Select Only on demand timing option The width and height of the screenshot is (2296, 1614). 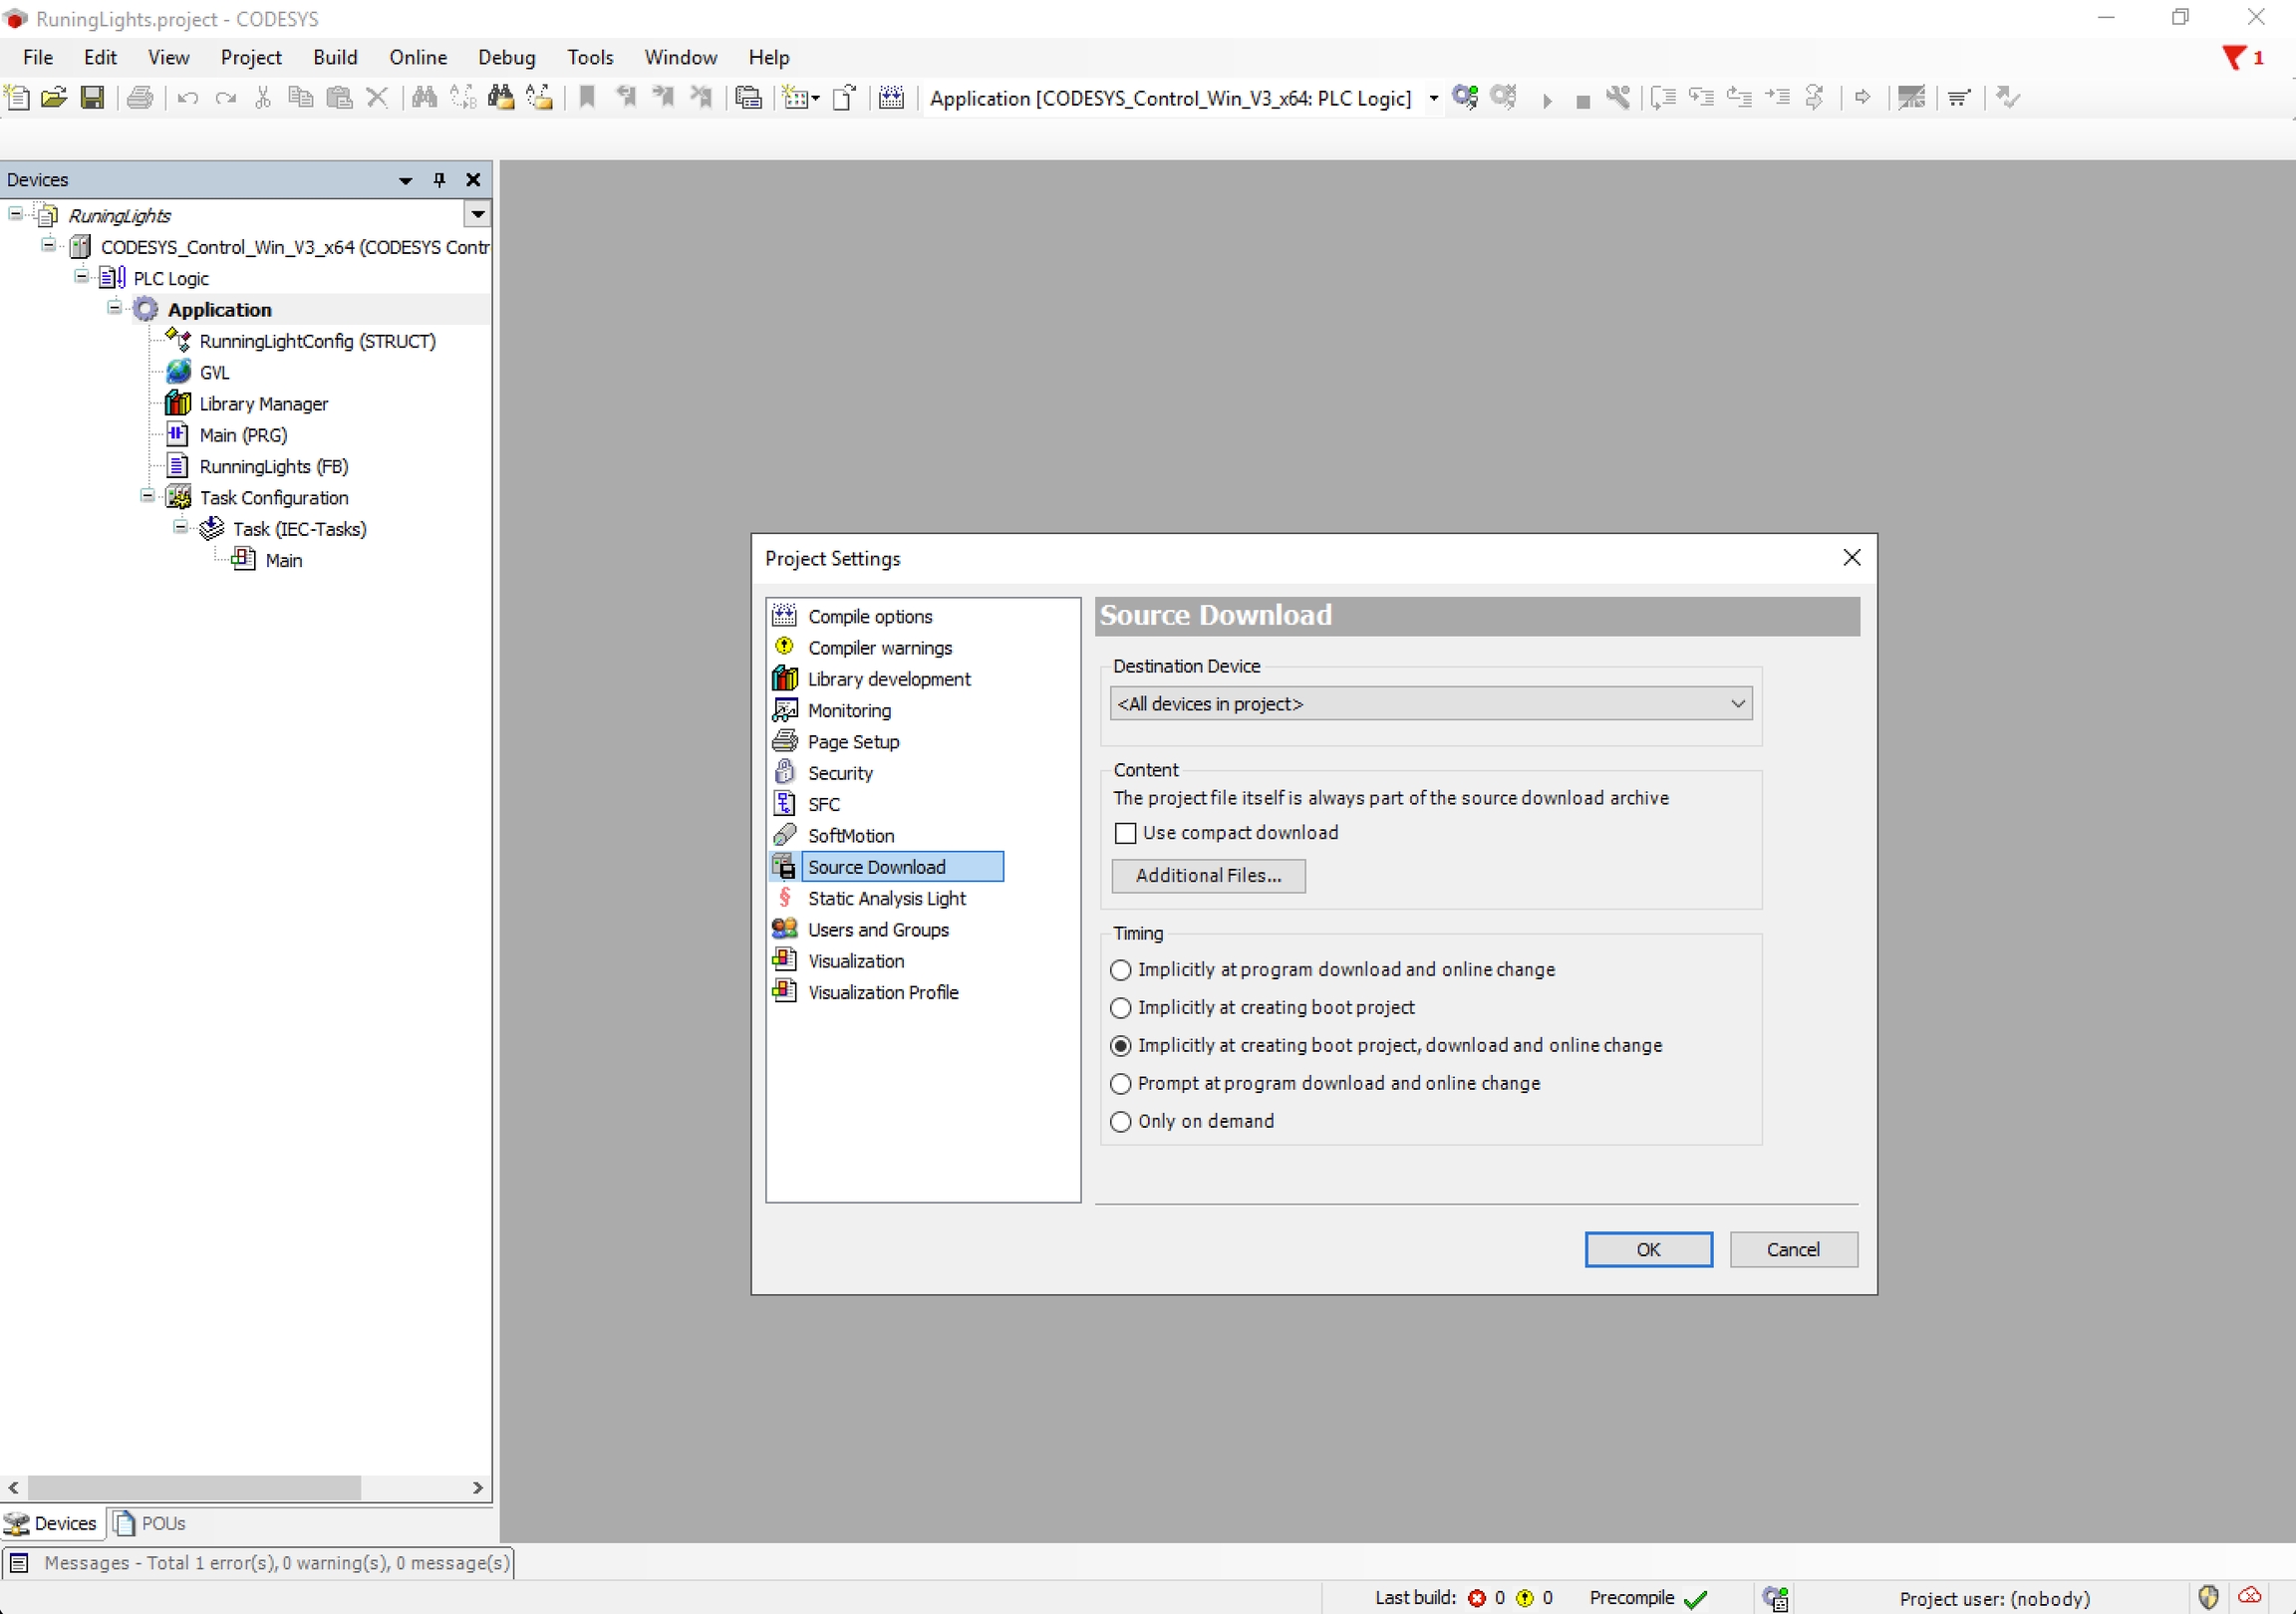click(x=1121, y=1121)
